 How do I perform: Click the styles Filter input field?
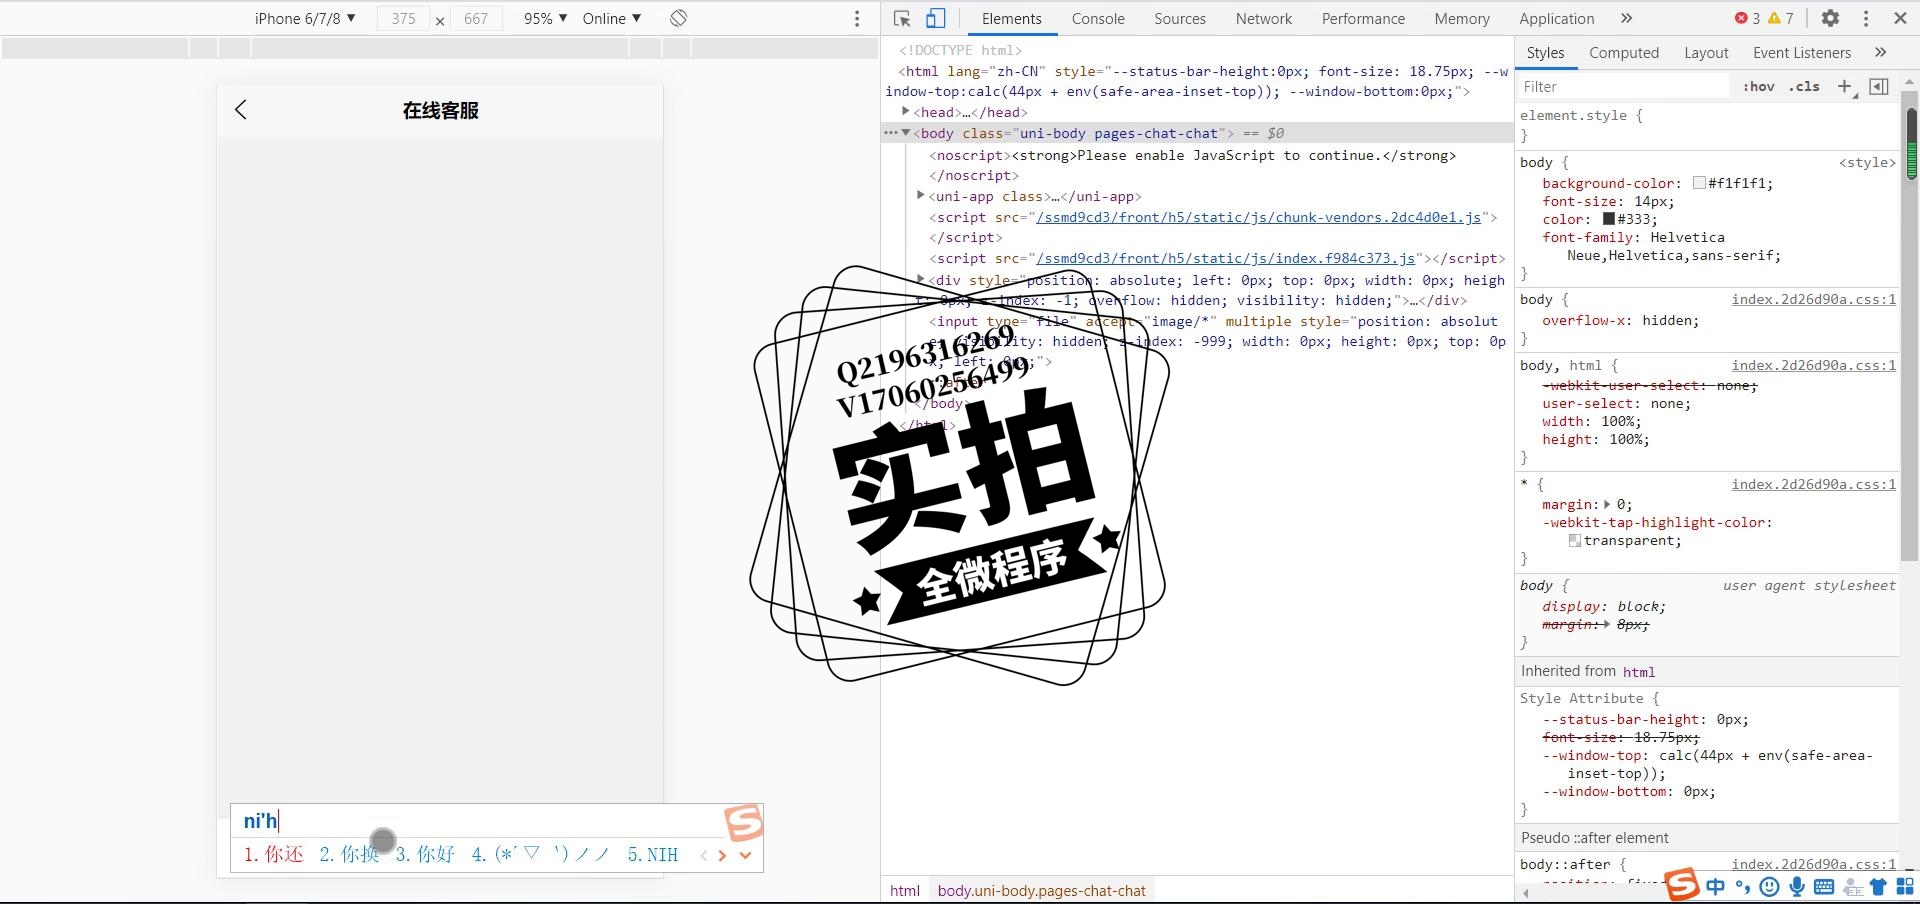tap(1622, 87)
